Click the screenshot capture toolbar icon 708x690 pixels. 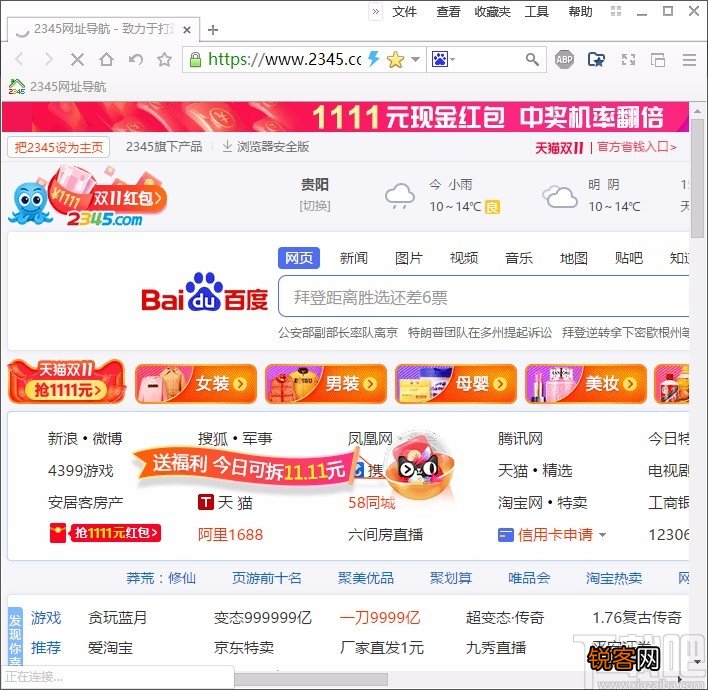coord(628,59)
